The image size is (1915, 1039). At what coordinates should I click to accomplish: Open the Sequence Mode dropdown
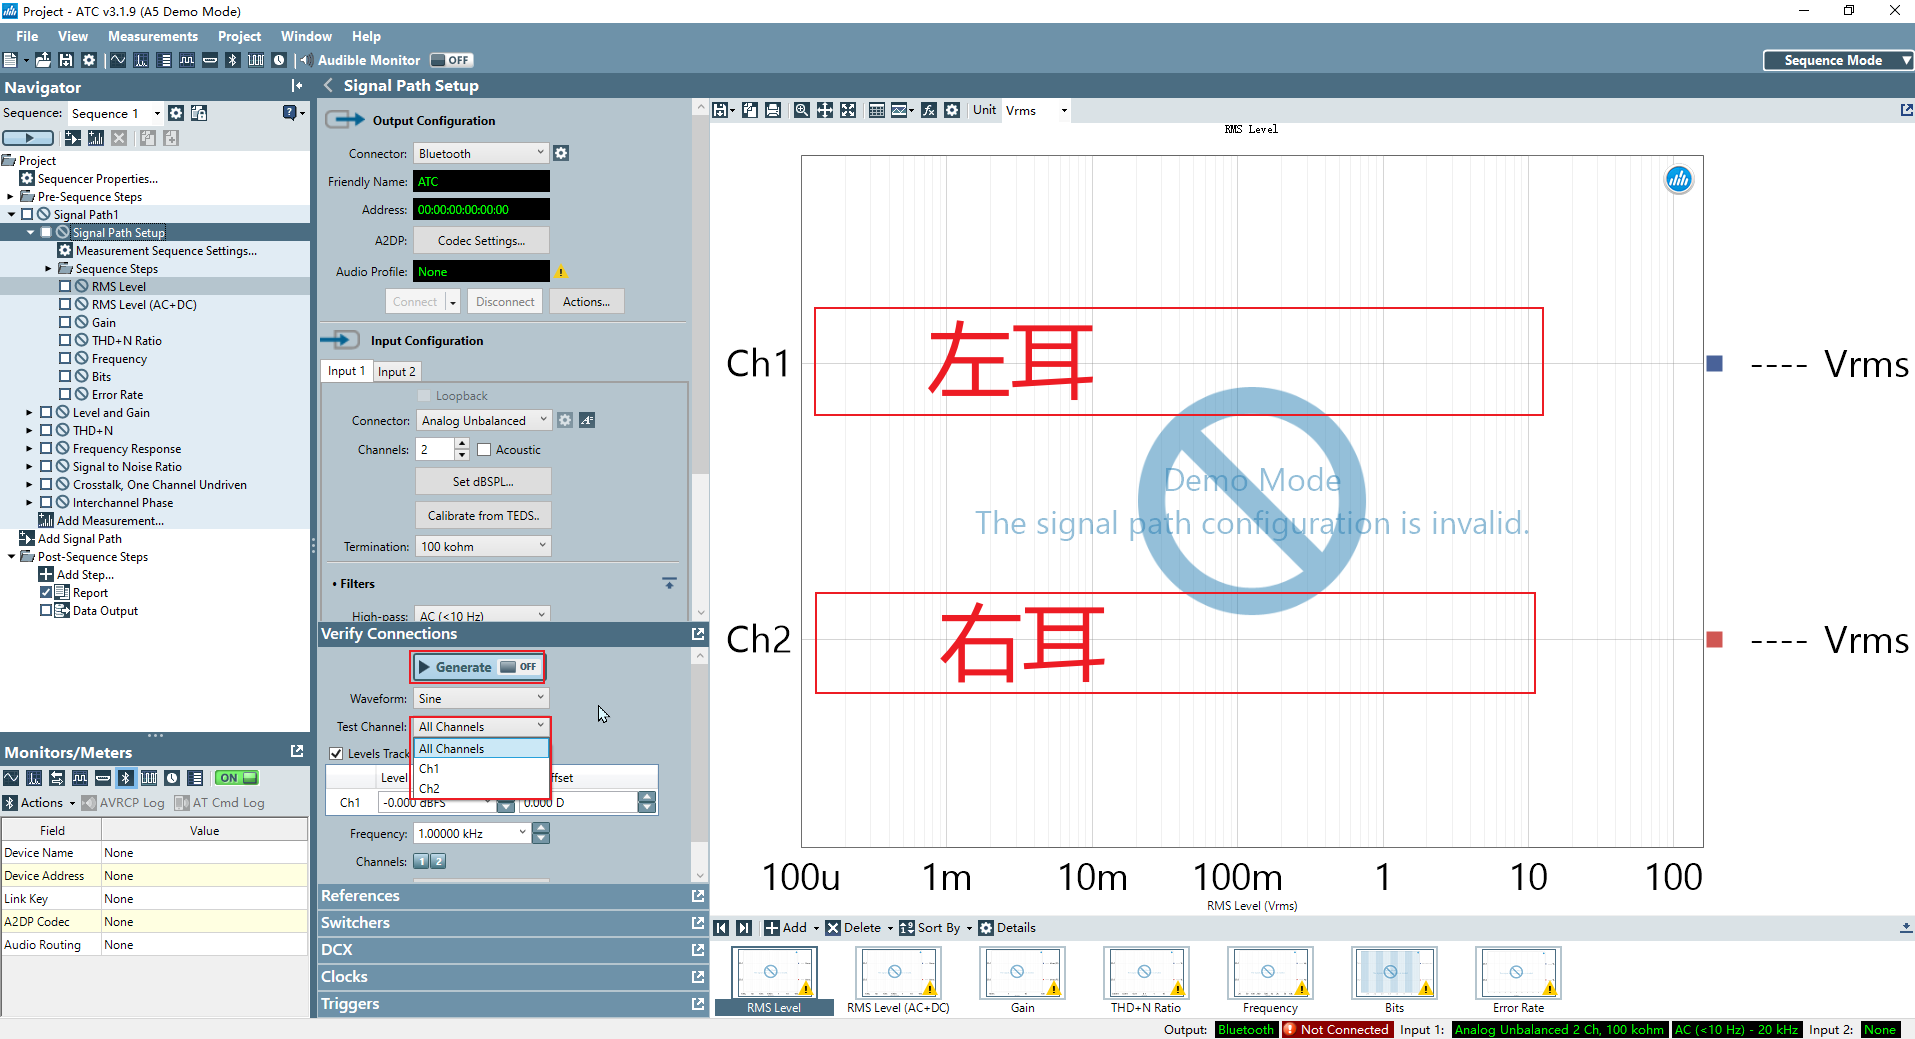coord(1838,60)
